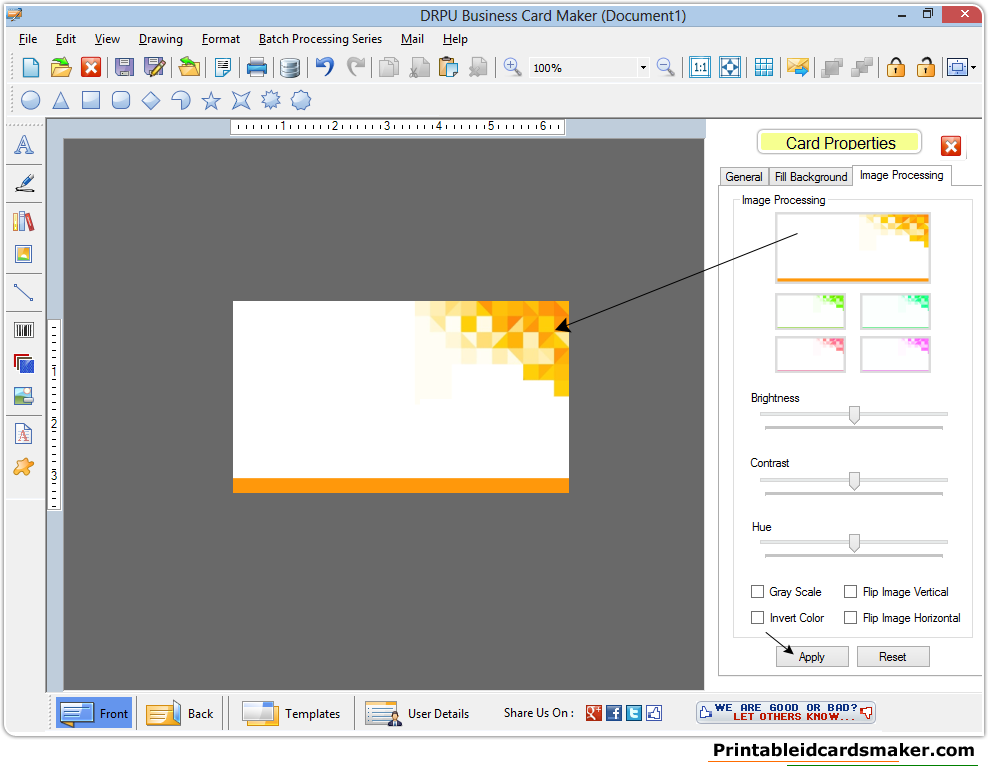Screen dimensions: 988x766
Task: Click the Hue slider handle
Action: point(854,542)
